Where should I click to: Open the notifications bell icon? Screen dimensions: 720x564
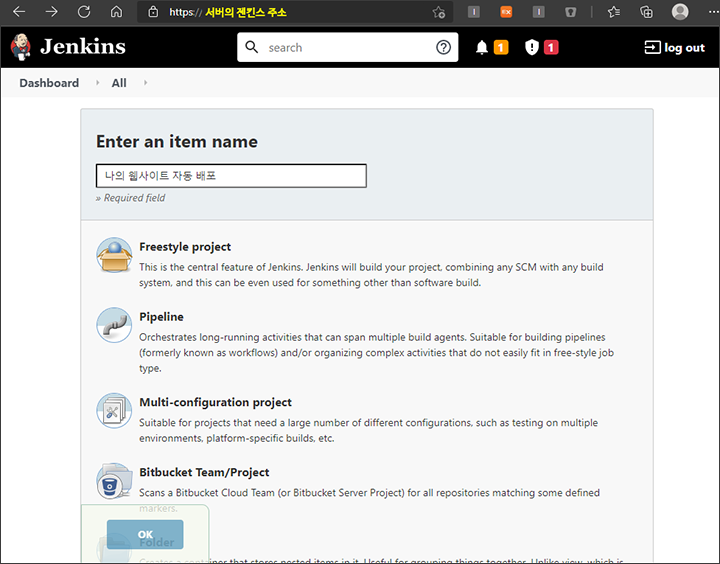coord(482,47)
